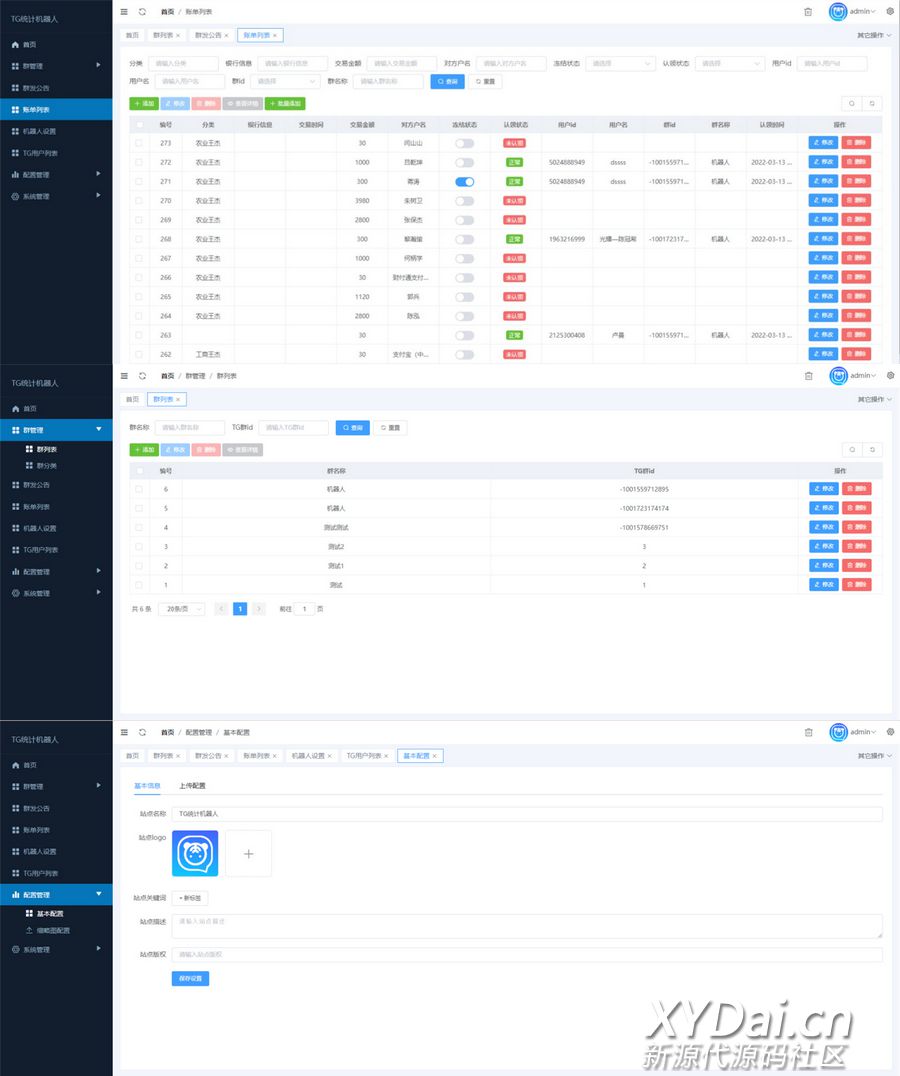Click the 站点描述 text area
Viewport: 900px width, 1076px height.
point(526,926)
